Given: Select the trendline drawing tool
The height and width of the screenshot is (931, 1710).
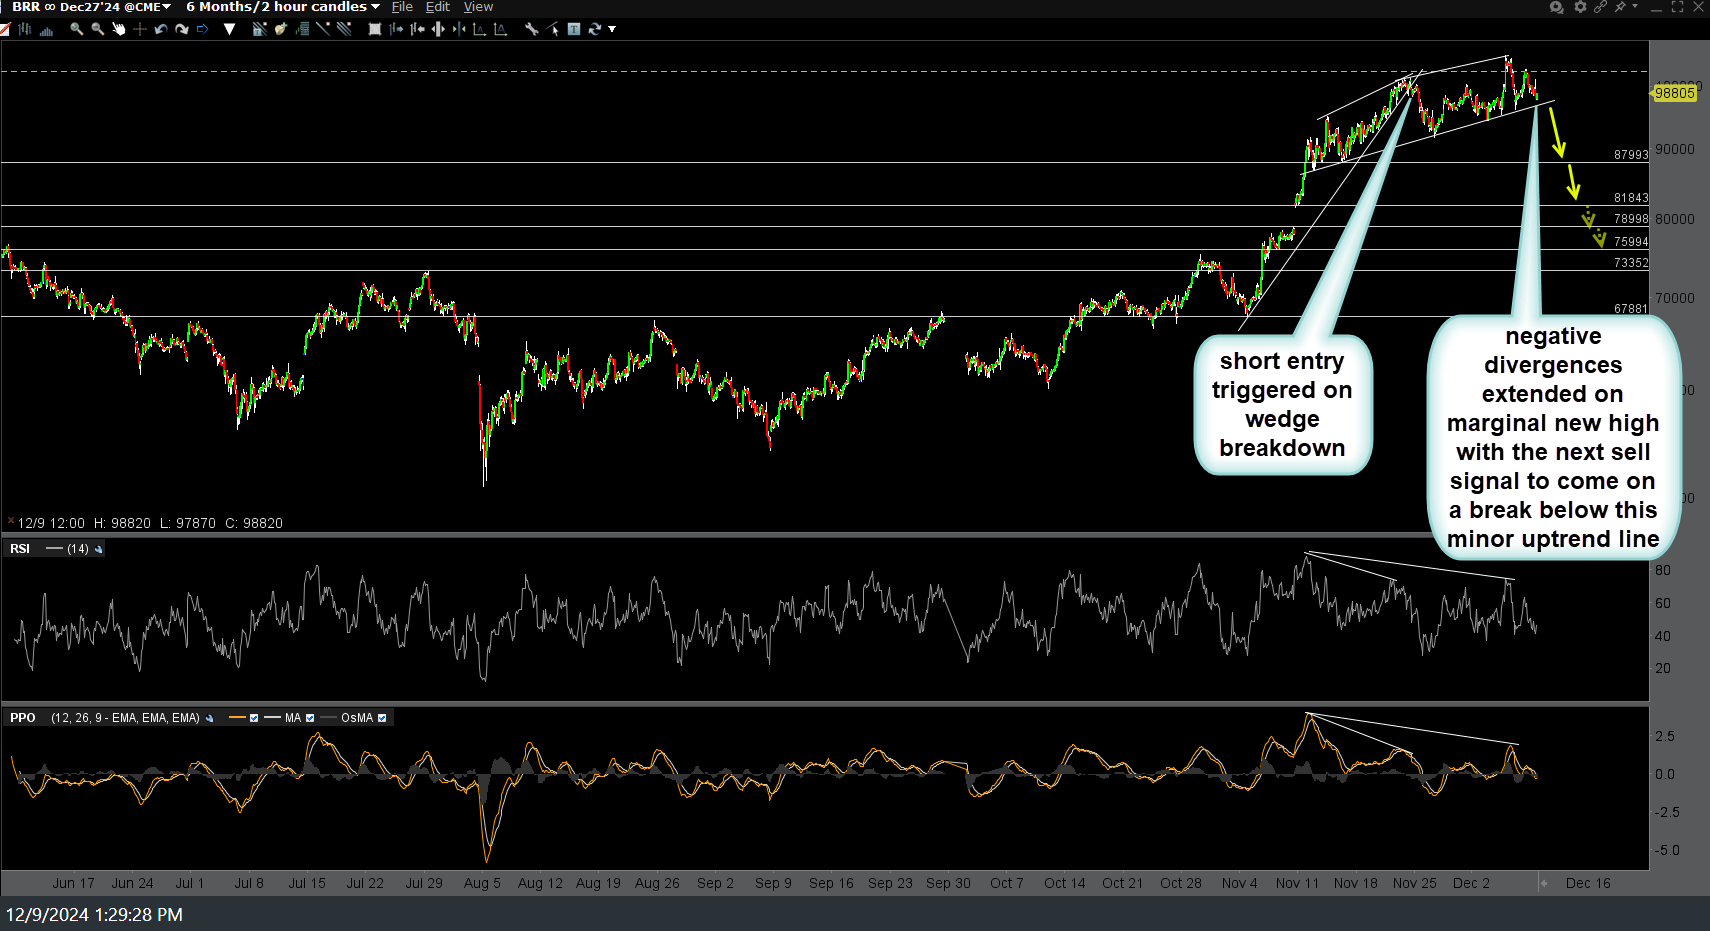Looking at the screenshot, I should coord(323,29).
